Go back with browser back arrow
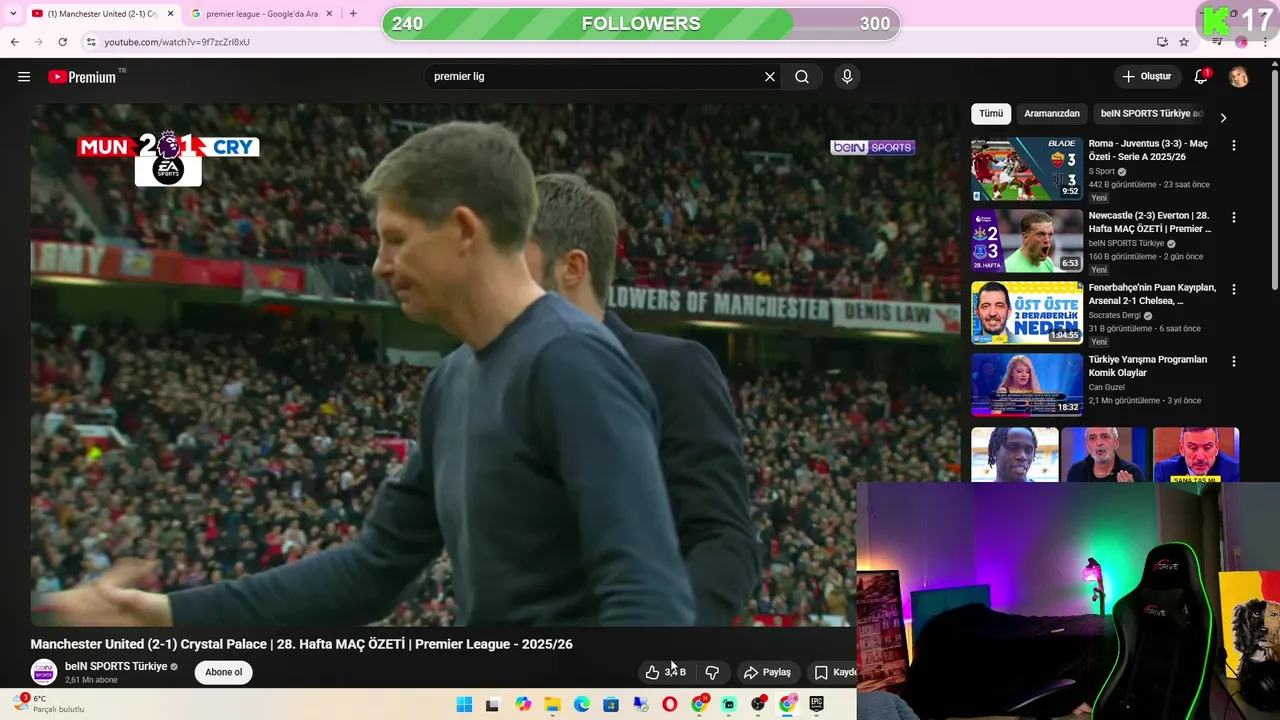The height and width of the screenshot is (720, 1280). pyautogui.click(x=14, y=42)
